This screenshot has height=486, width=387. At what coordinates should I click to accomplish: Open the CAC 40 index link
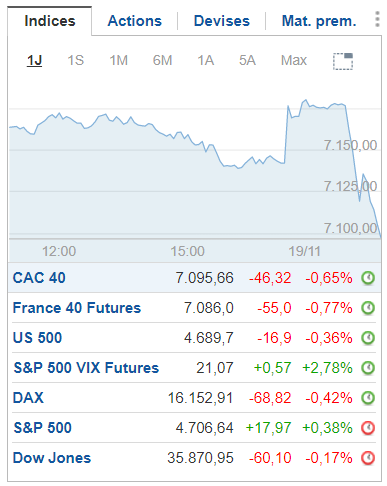39,278
